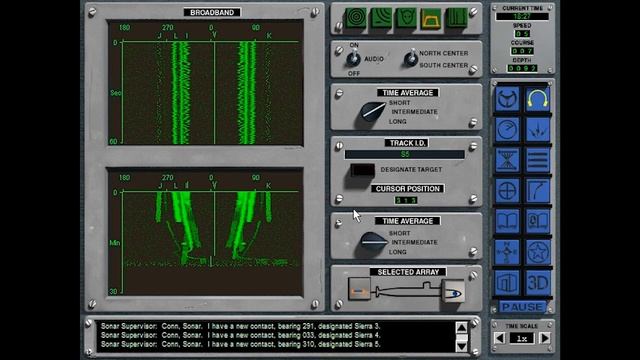Click contact marker J on upper display
640x360 pixels.
(x=160, y=36)
